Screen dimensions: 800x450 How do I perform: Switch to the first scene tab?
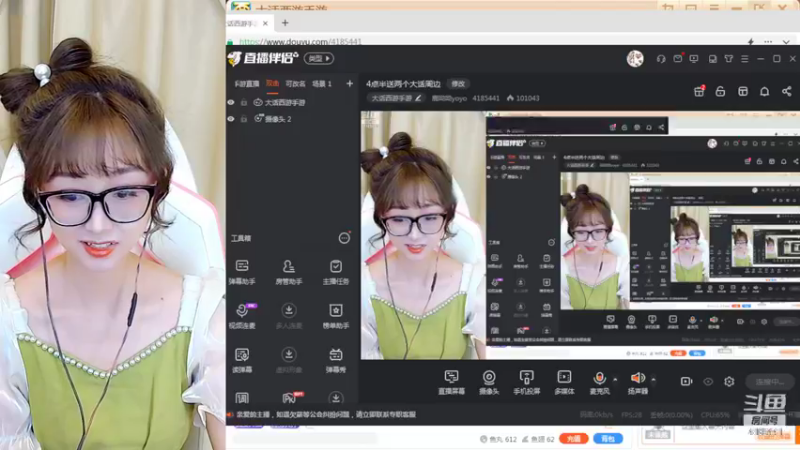tap(247, 84)
